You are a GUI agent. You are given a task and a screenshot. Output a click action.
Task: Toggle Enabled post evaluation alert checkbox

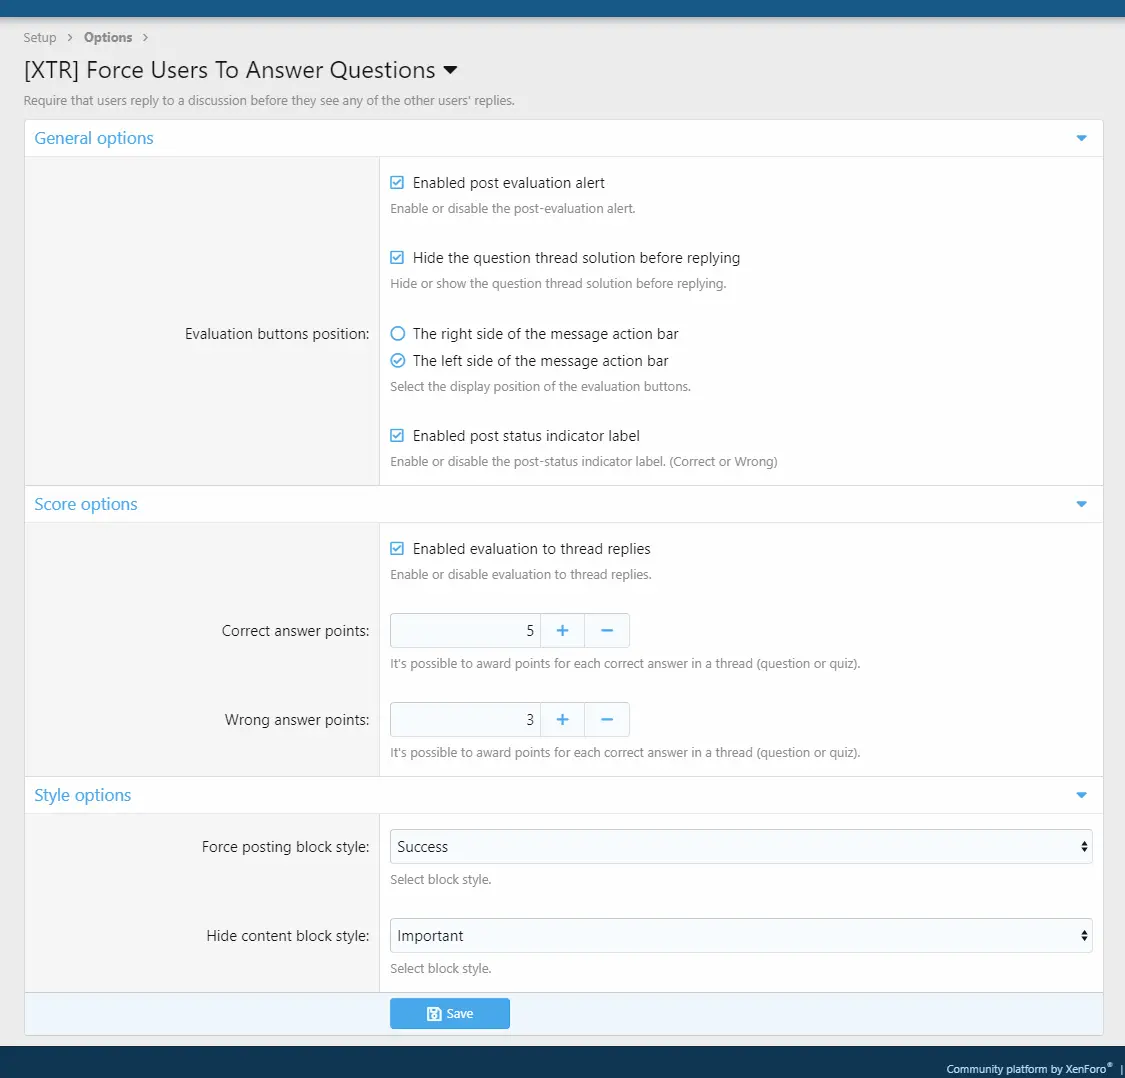[397, 182]
